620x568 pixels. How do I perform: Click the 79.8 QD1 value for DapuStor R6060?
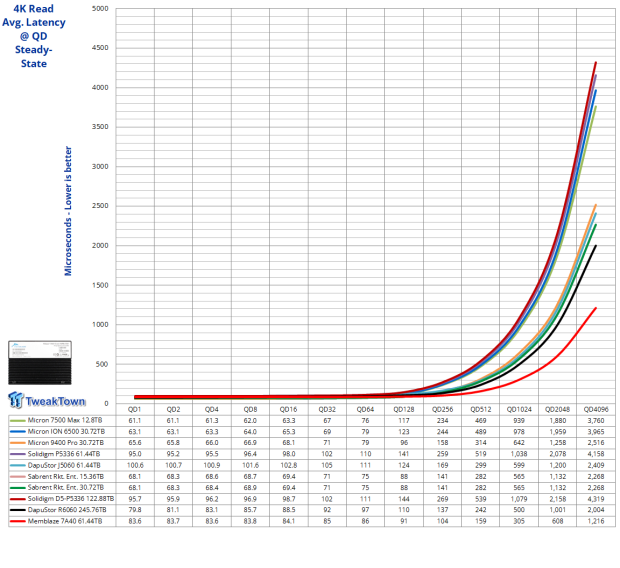(x=135, y=510)
